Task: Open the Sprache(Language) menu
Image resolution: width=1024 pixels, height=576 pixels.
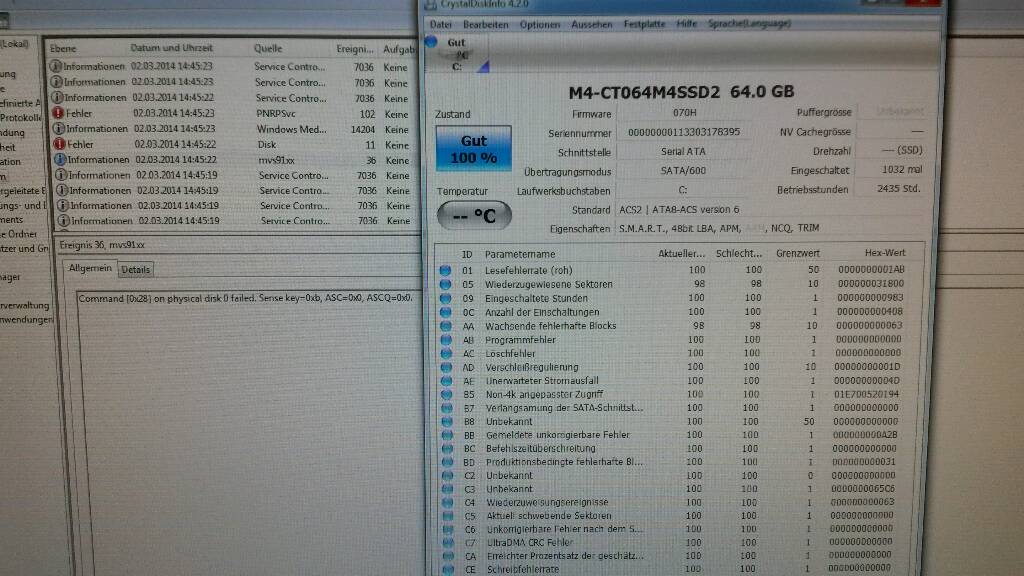Action: coord(749,24)
